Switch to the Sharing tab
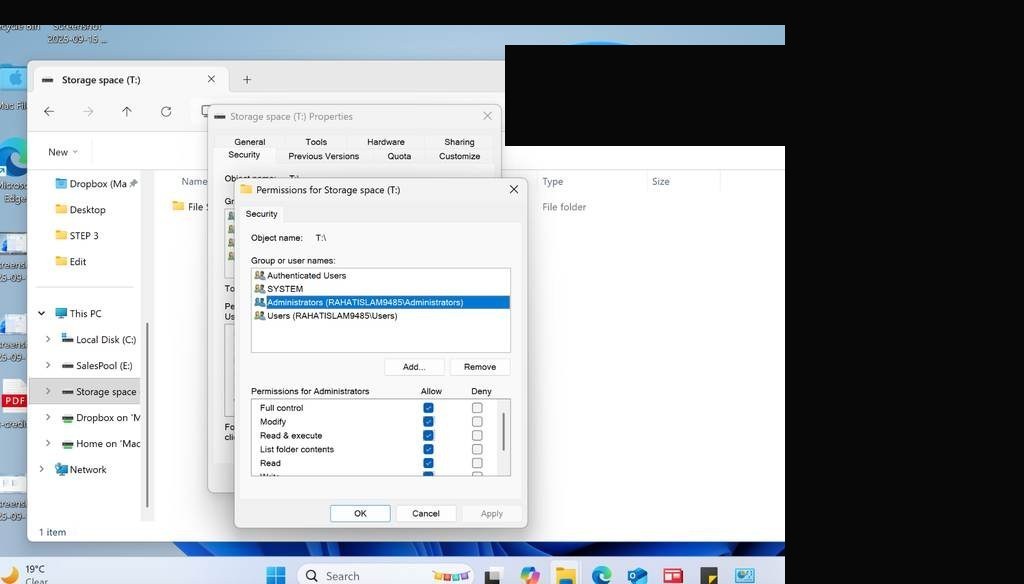 (459, 142)
